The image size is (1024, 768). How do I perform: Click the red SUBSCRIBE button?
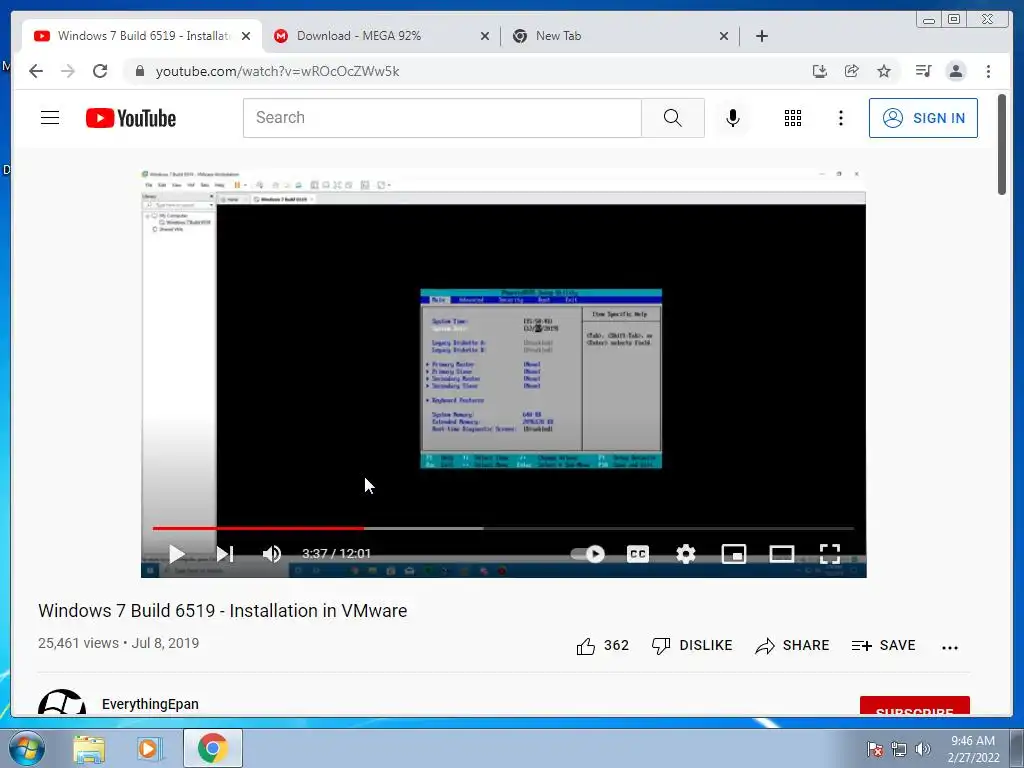pyautogui.click(x=914, y=706)
